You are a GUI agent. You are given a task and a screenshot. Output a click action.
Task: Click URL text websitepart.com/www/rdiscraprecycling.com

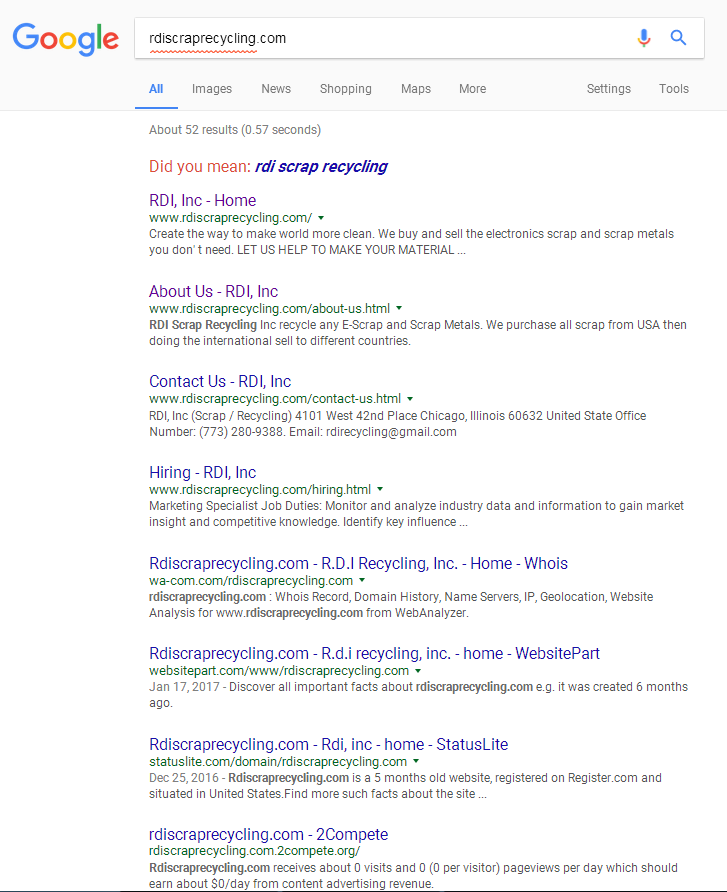(279, 671)
